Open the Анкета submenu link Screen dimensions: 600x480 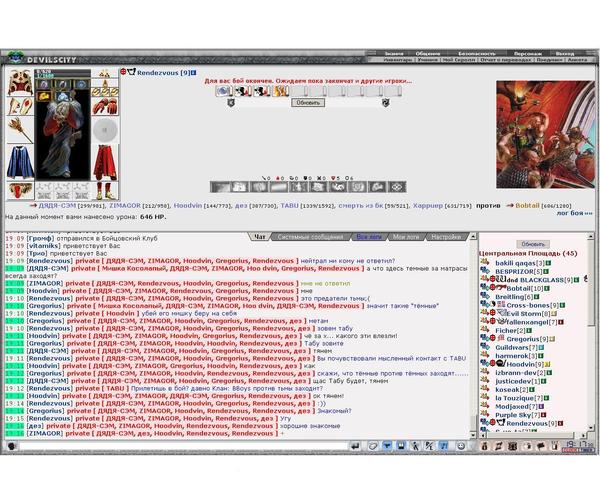click(577, 60)
